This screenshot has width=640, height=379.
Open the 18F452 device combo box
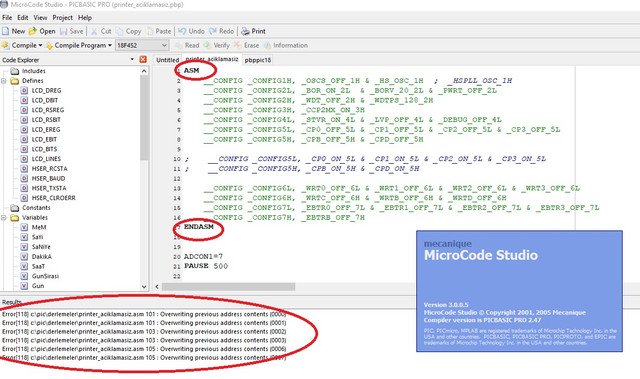pos(142,45)
